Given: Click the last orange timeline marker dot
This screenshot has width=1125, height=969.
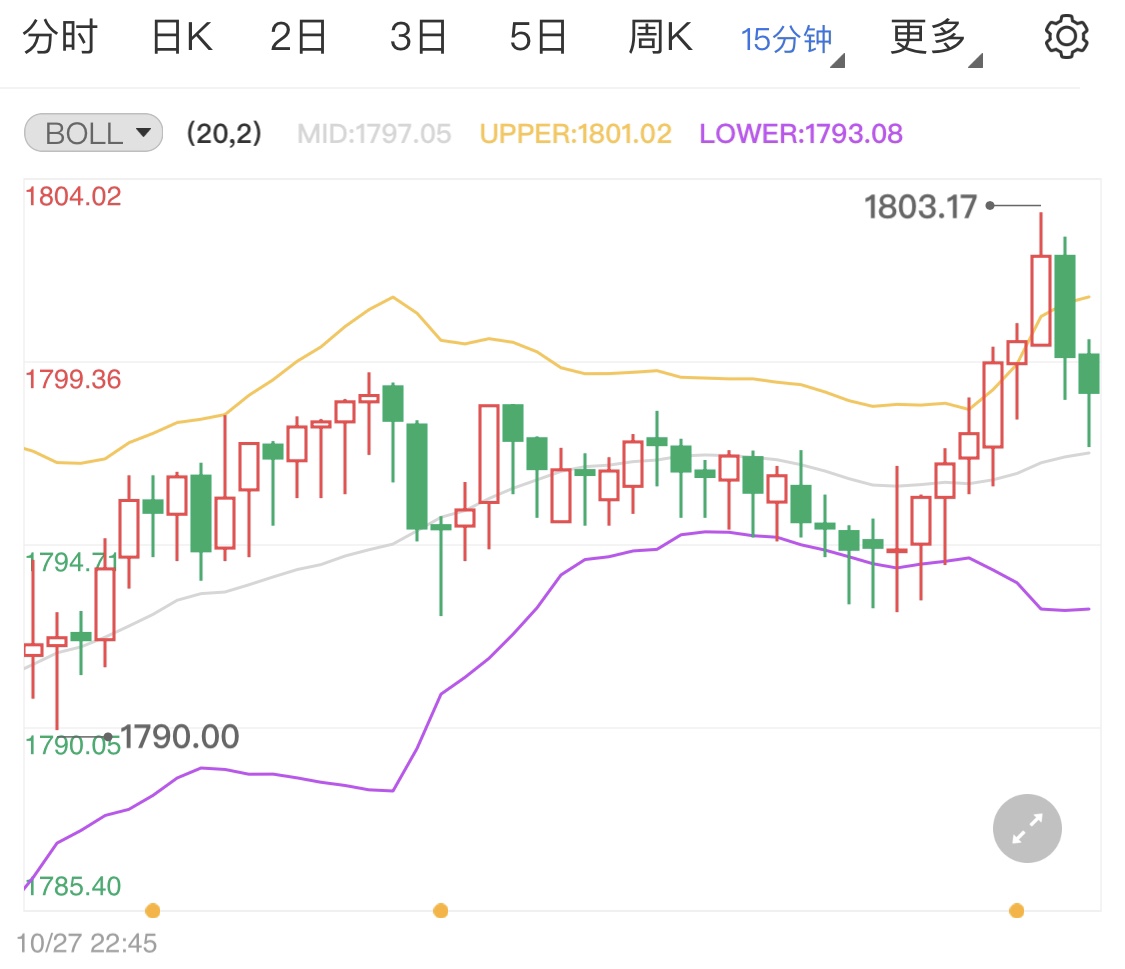Looking at the screenshot, I should [x=1017, y=911].
